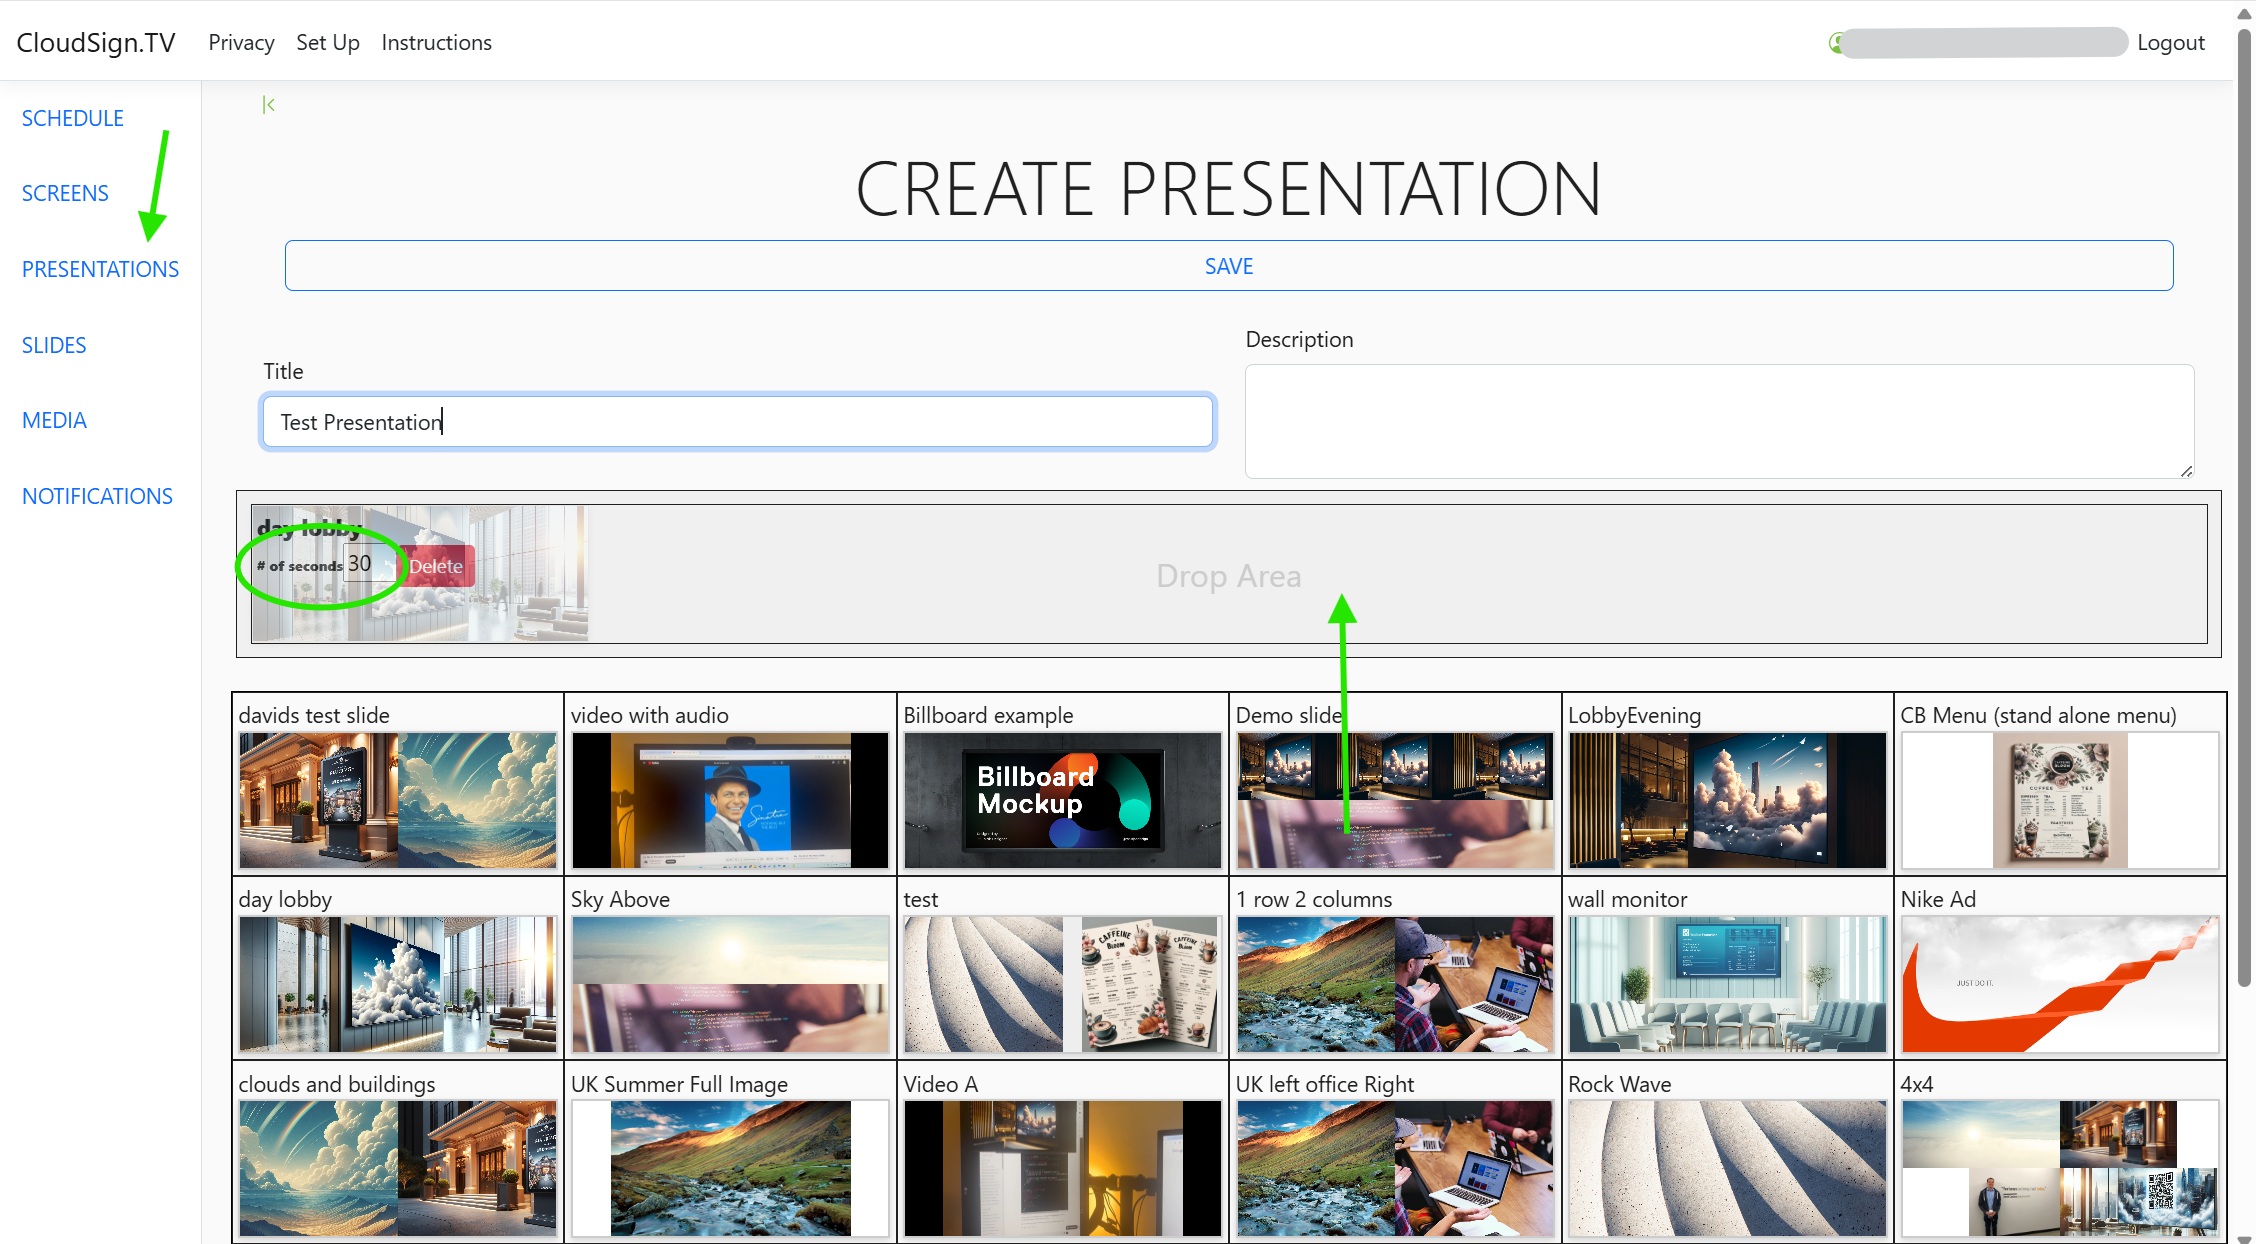Choose the Sky Above slide thumbnail

click(730, 984)
